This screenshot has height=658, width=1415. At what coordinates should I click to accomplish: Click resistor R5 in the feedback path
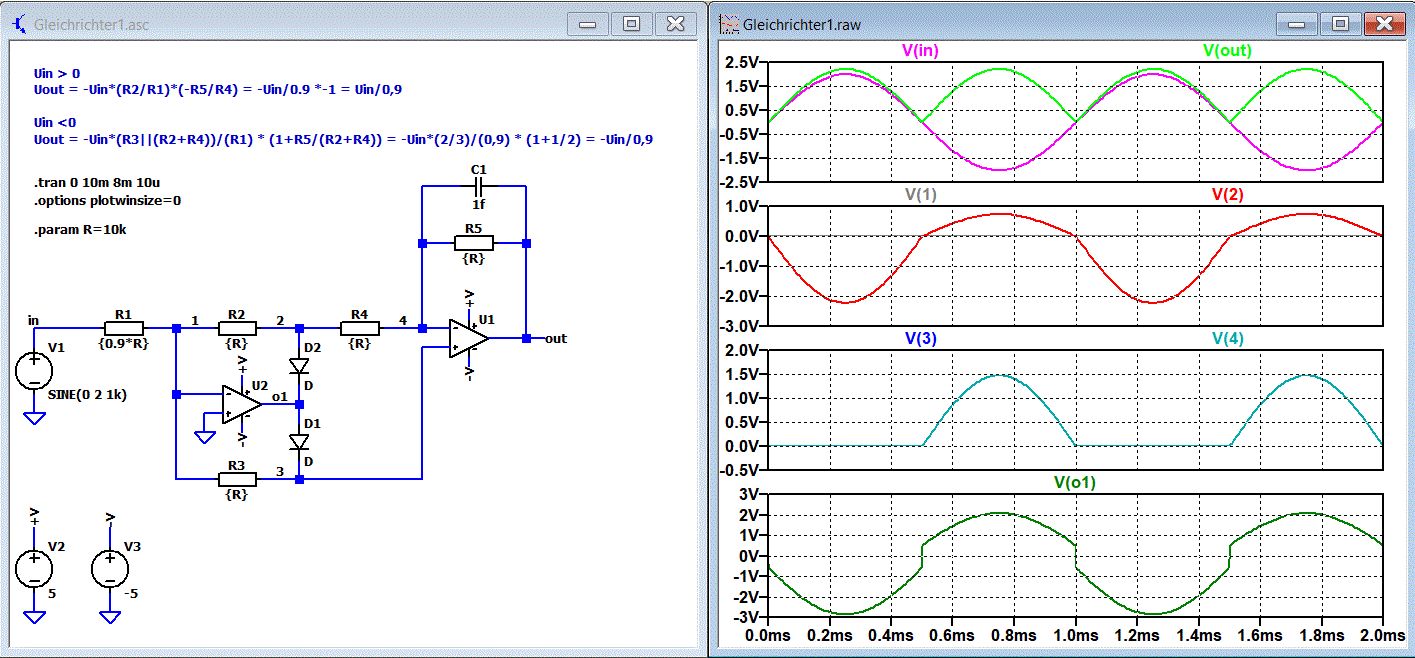(474, 242)
